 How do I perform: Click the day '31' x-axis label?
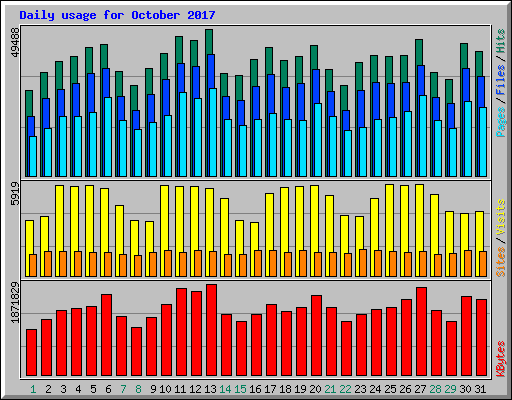click(480, 389)
